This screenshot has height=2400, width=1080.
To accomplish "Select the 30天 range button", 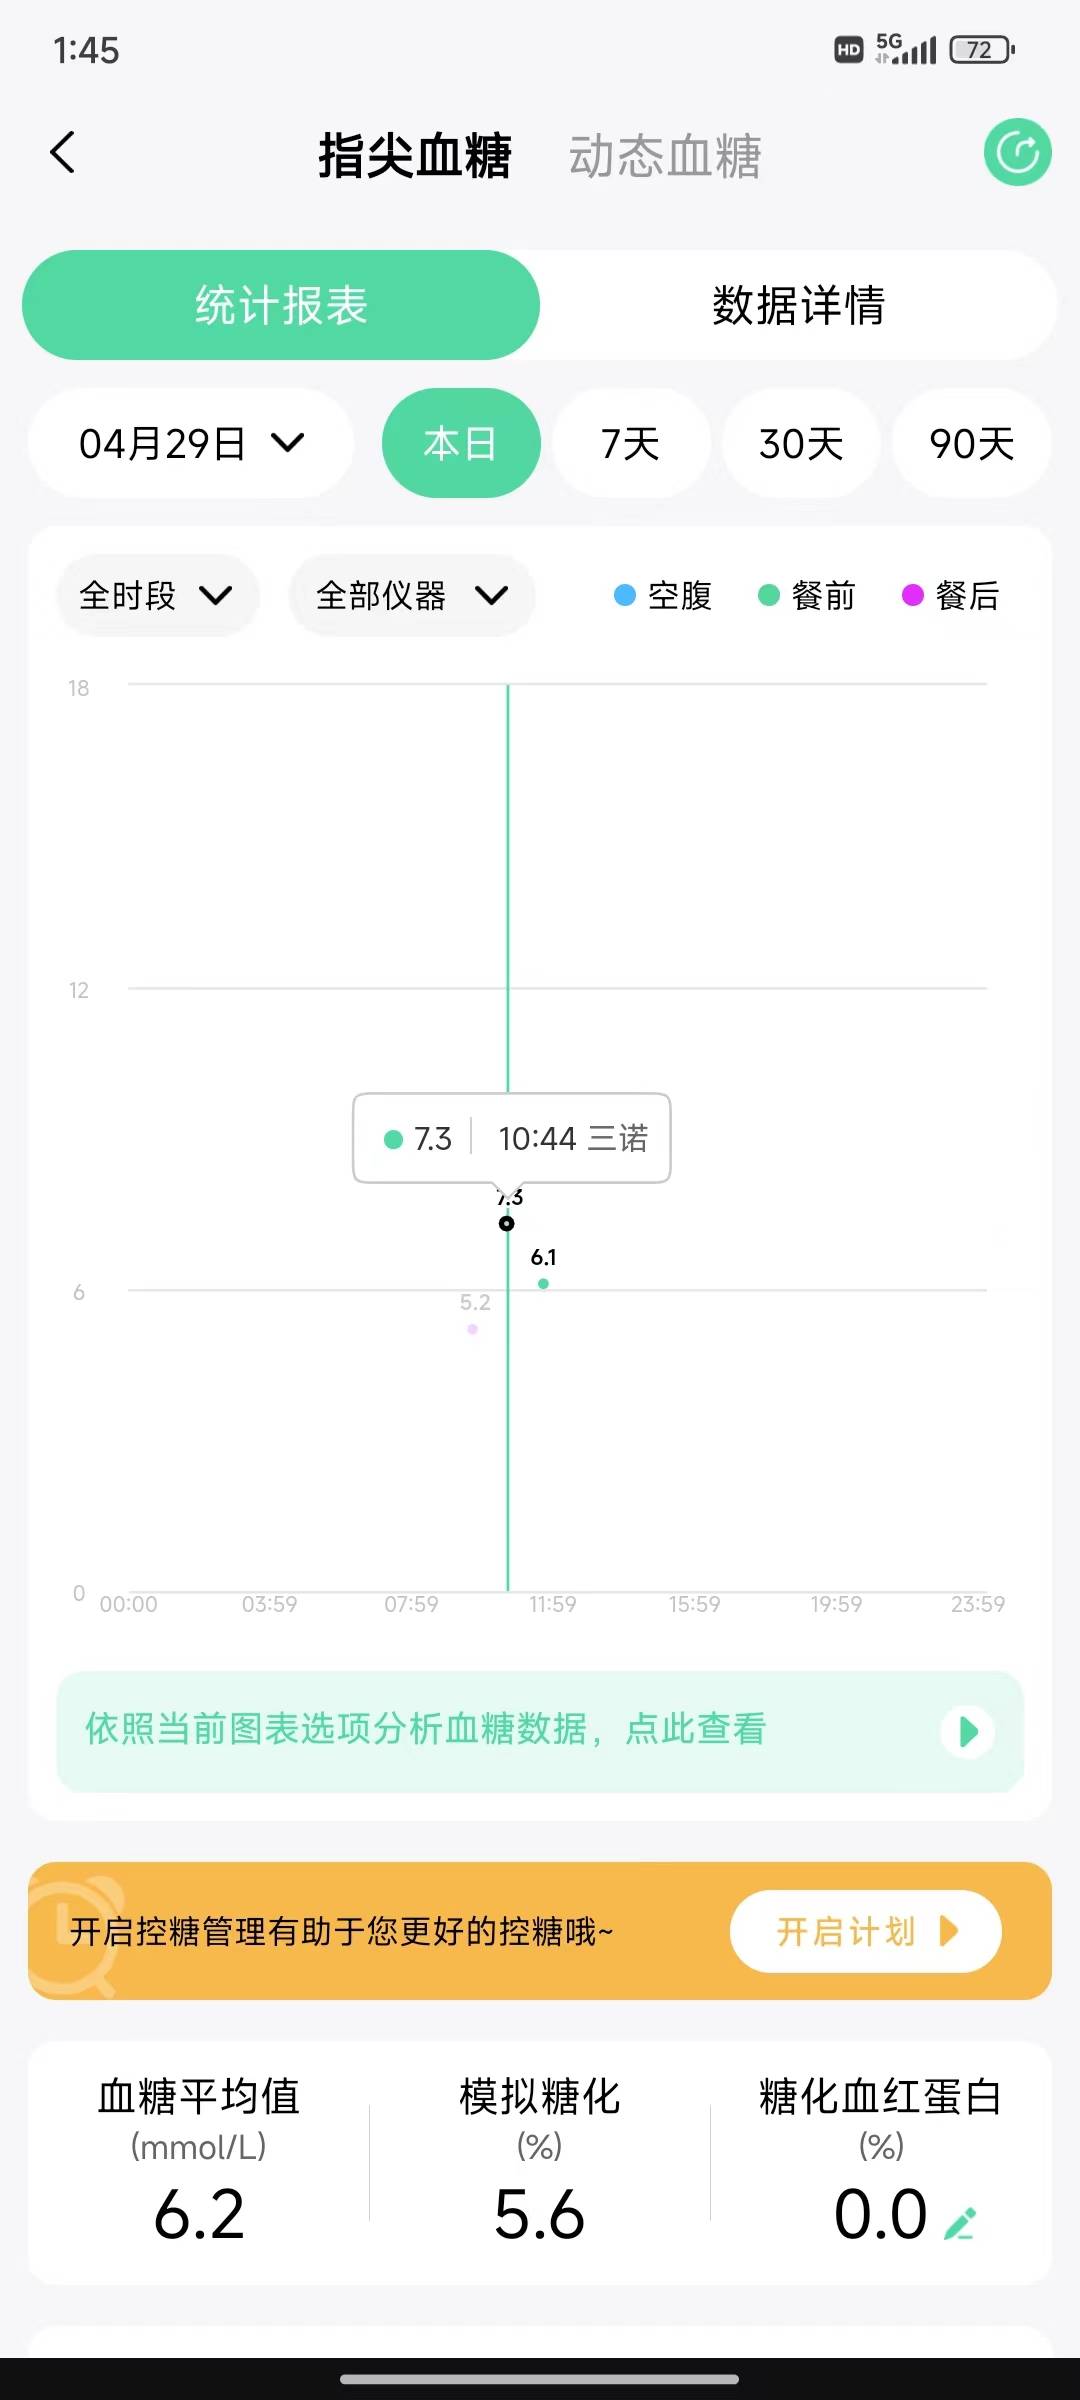I will [x=801, y=443].
